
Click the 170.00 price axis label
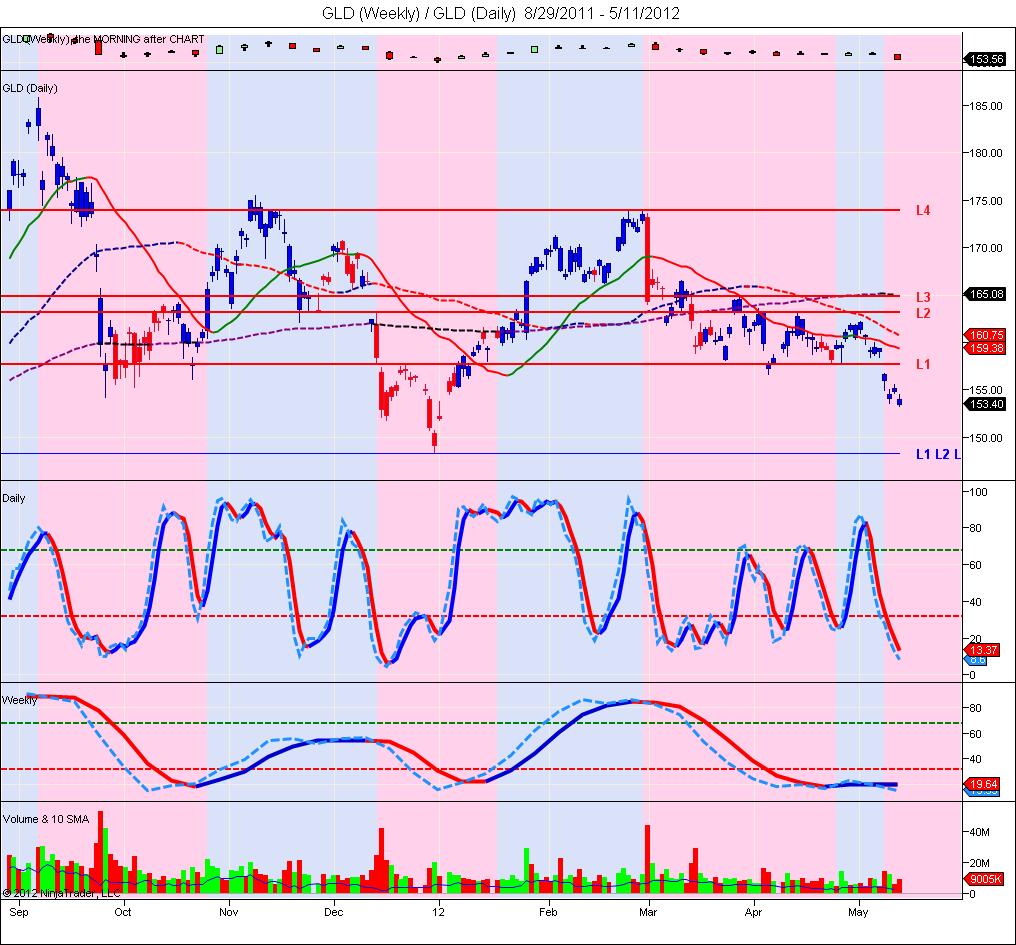click(x=986, y=248)
